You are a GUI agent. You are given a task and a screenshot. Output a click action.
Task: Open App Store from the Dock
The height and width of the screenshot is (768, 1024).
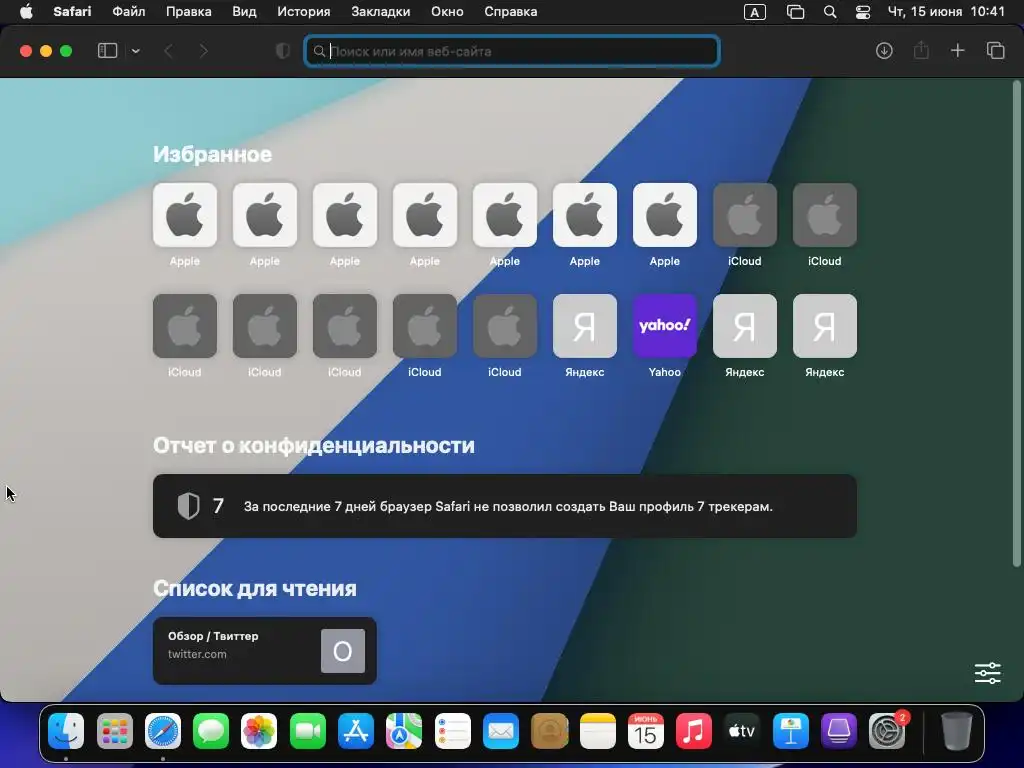(356, 731)
